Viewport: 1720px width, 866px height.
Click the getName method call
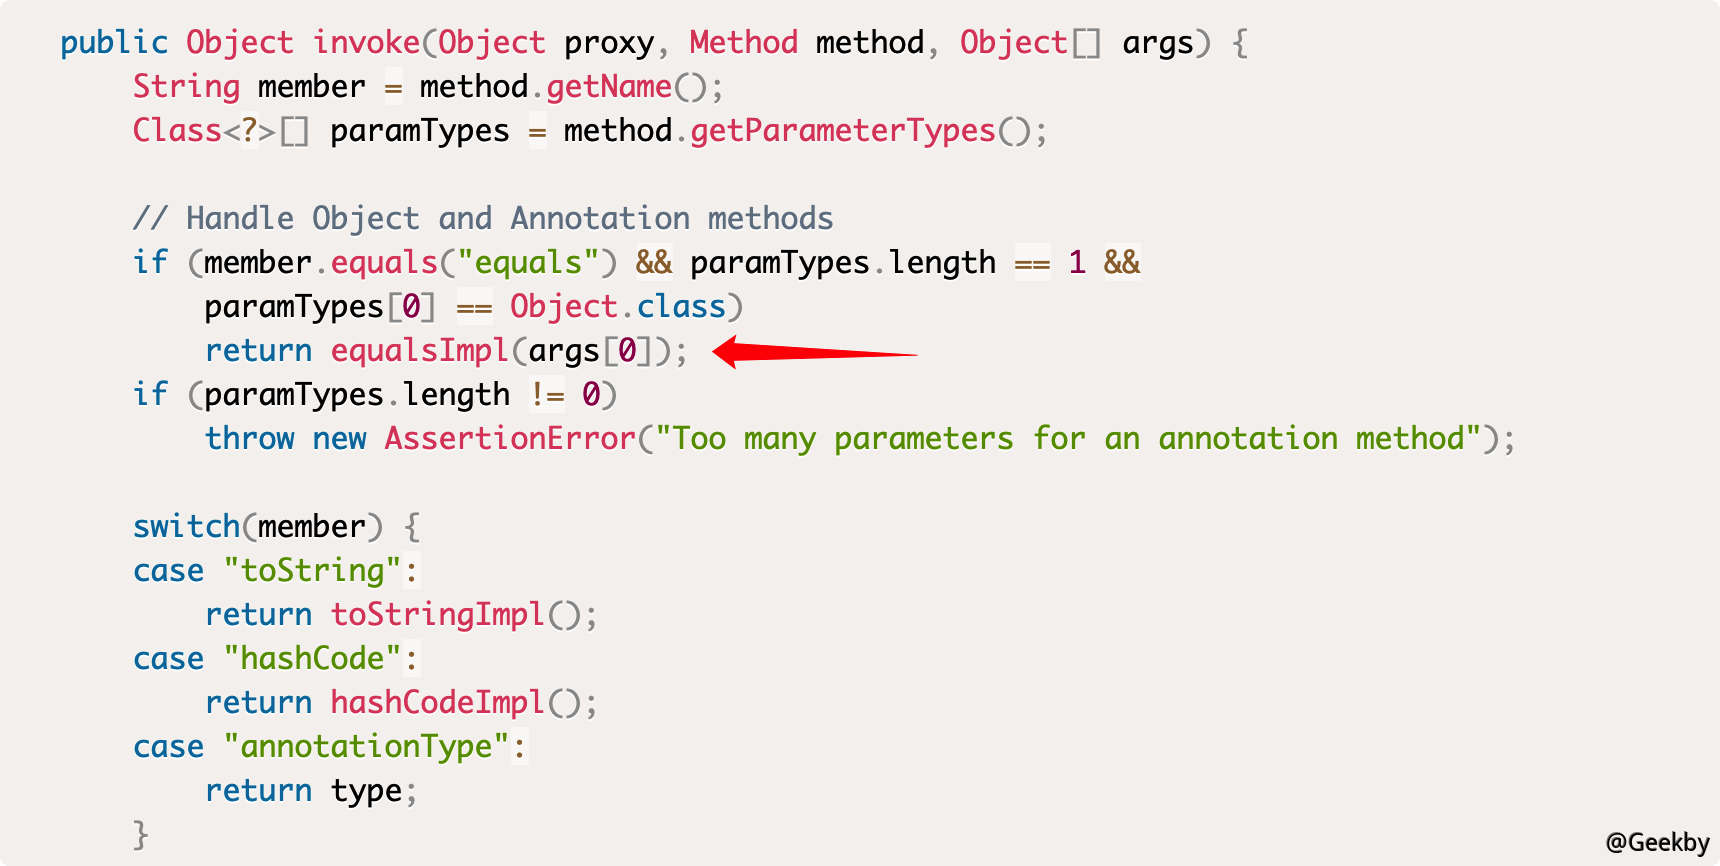coord(608,87)
